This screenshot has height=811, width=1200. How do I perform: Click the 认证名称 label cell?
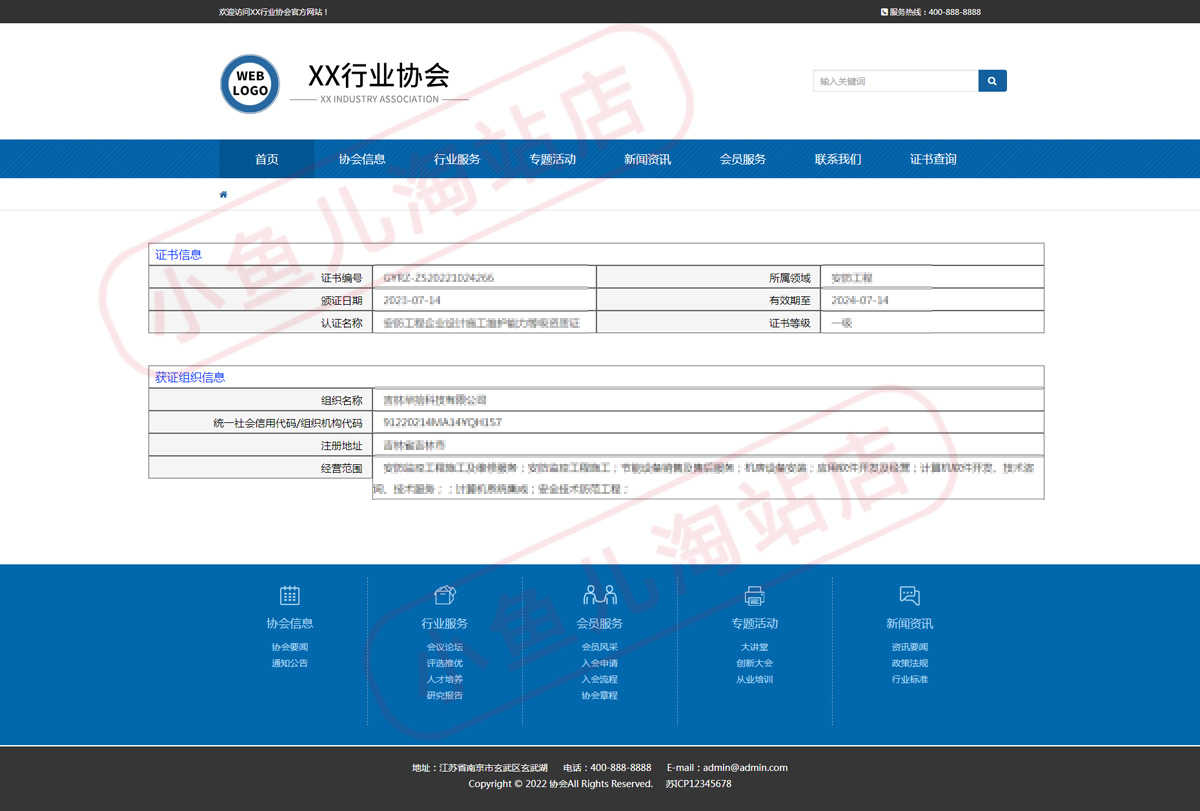pyautogui.click(x=260, y=323)
